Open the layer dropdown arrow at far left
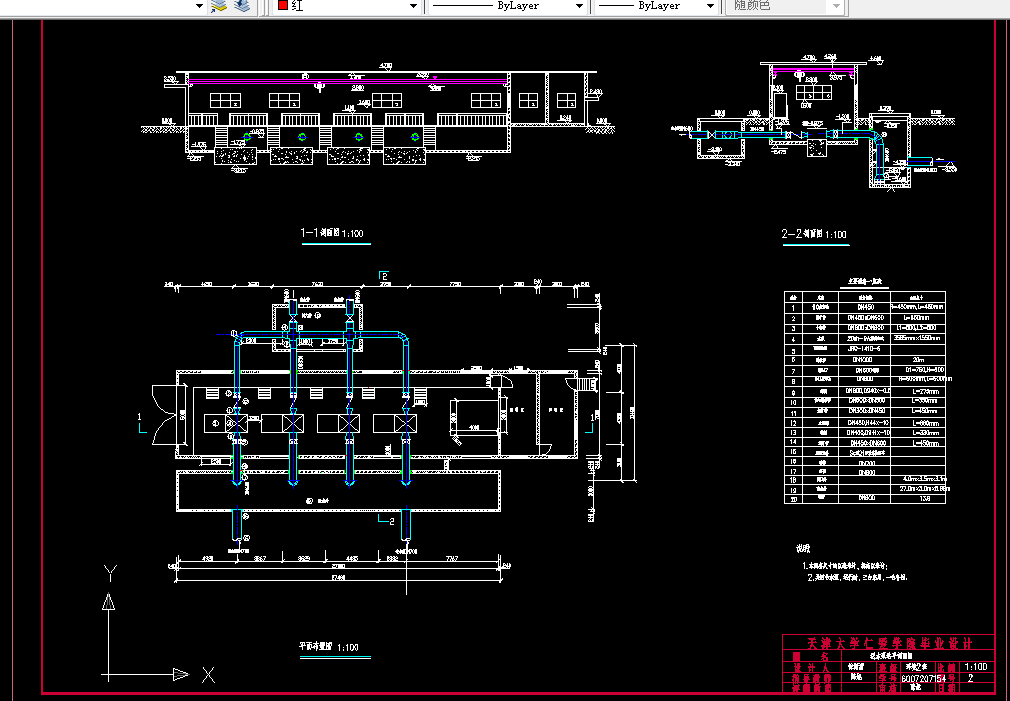Viewport: 1010px width, 701px height. point(199,6)
